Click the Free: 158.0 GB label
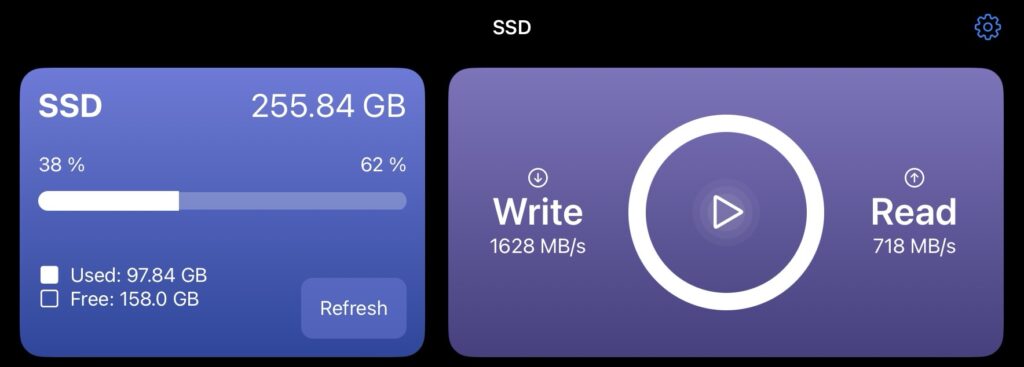The image size is (1024, 367). [x=135, y=299]
